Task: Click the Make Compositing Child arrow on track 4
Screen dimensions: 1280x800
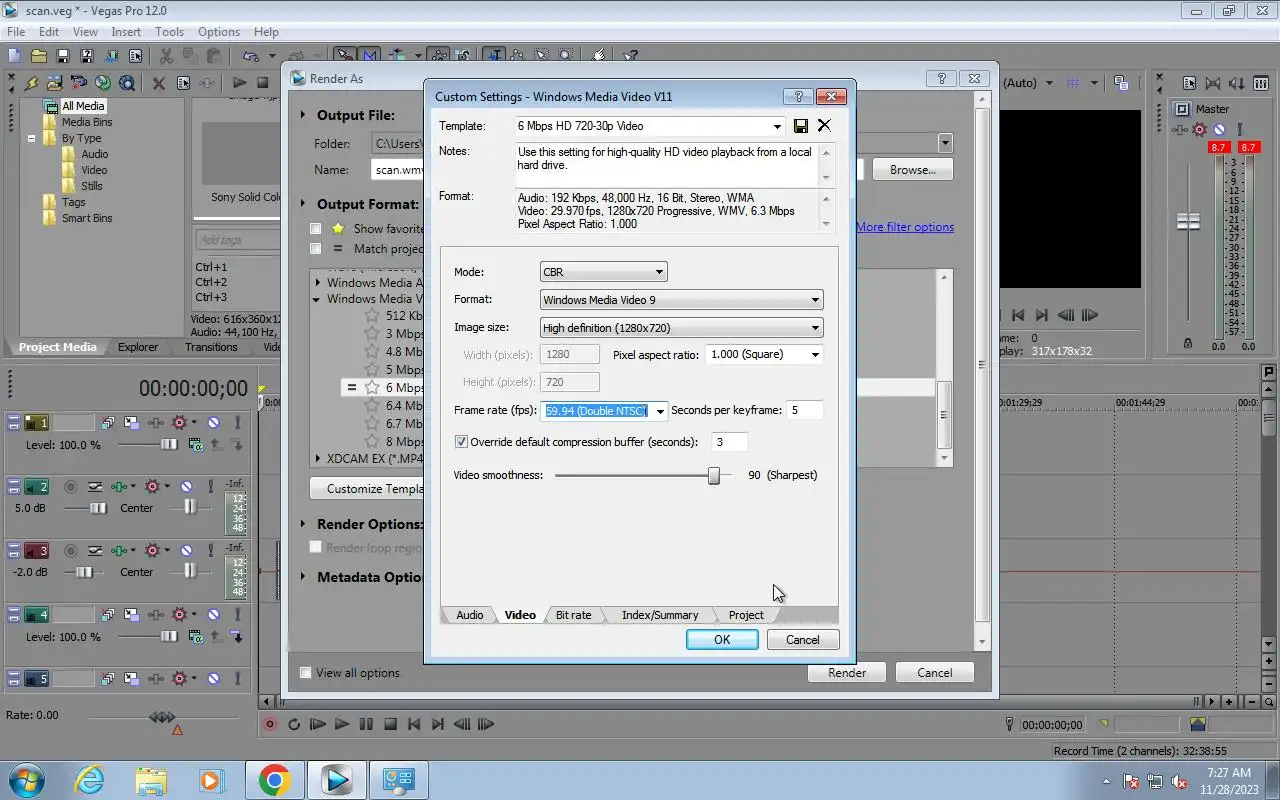Action: click(237, 637)
